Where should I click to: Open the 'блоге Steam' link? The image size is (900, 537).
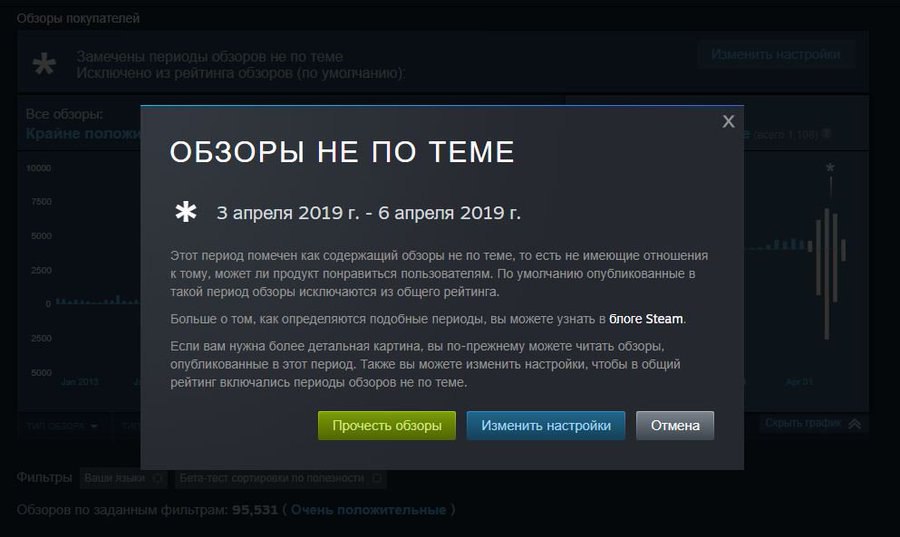coord(646,319)
